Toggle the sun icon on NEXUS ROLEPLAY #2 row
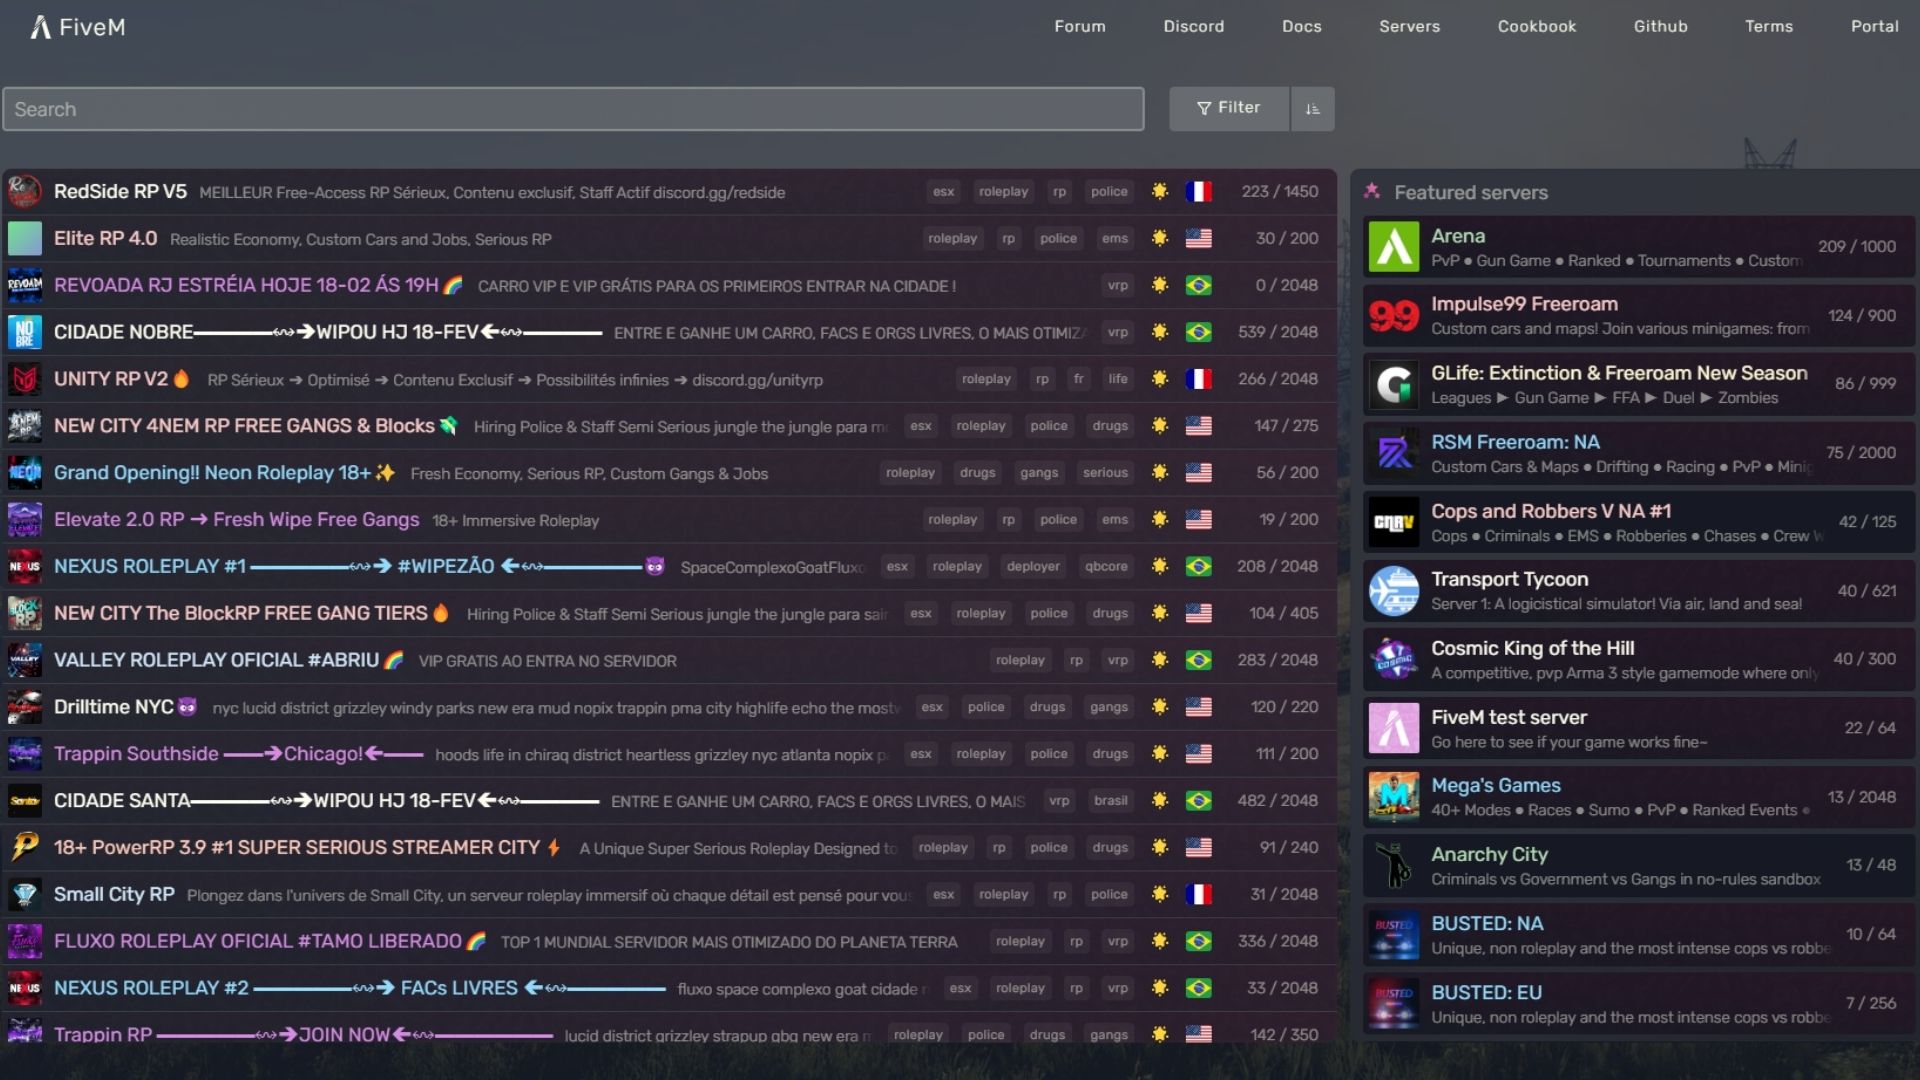Viewport: 1920px width, 1080px height. [1159, 988]
